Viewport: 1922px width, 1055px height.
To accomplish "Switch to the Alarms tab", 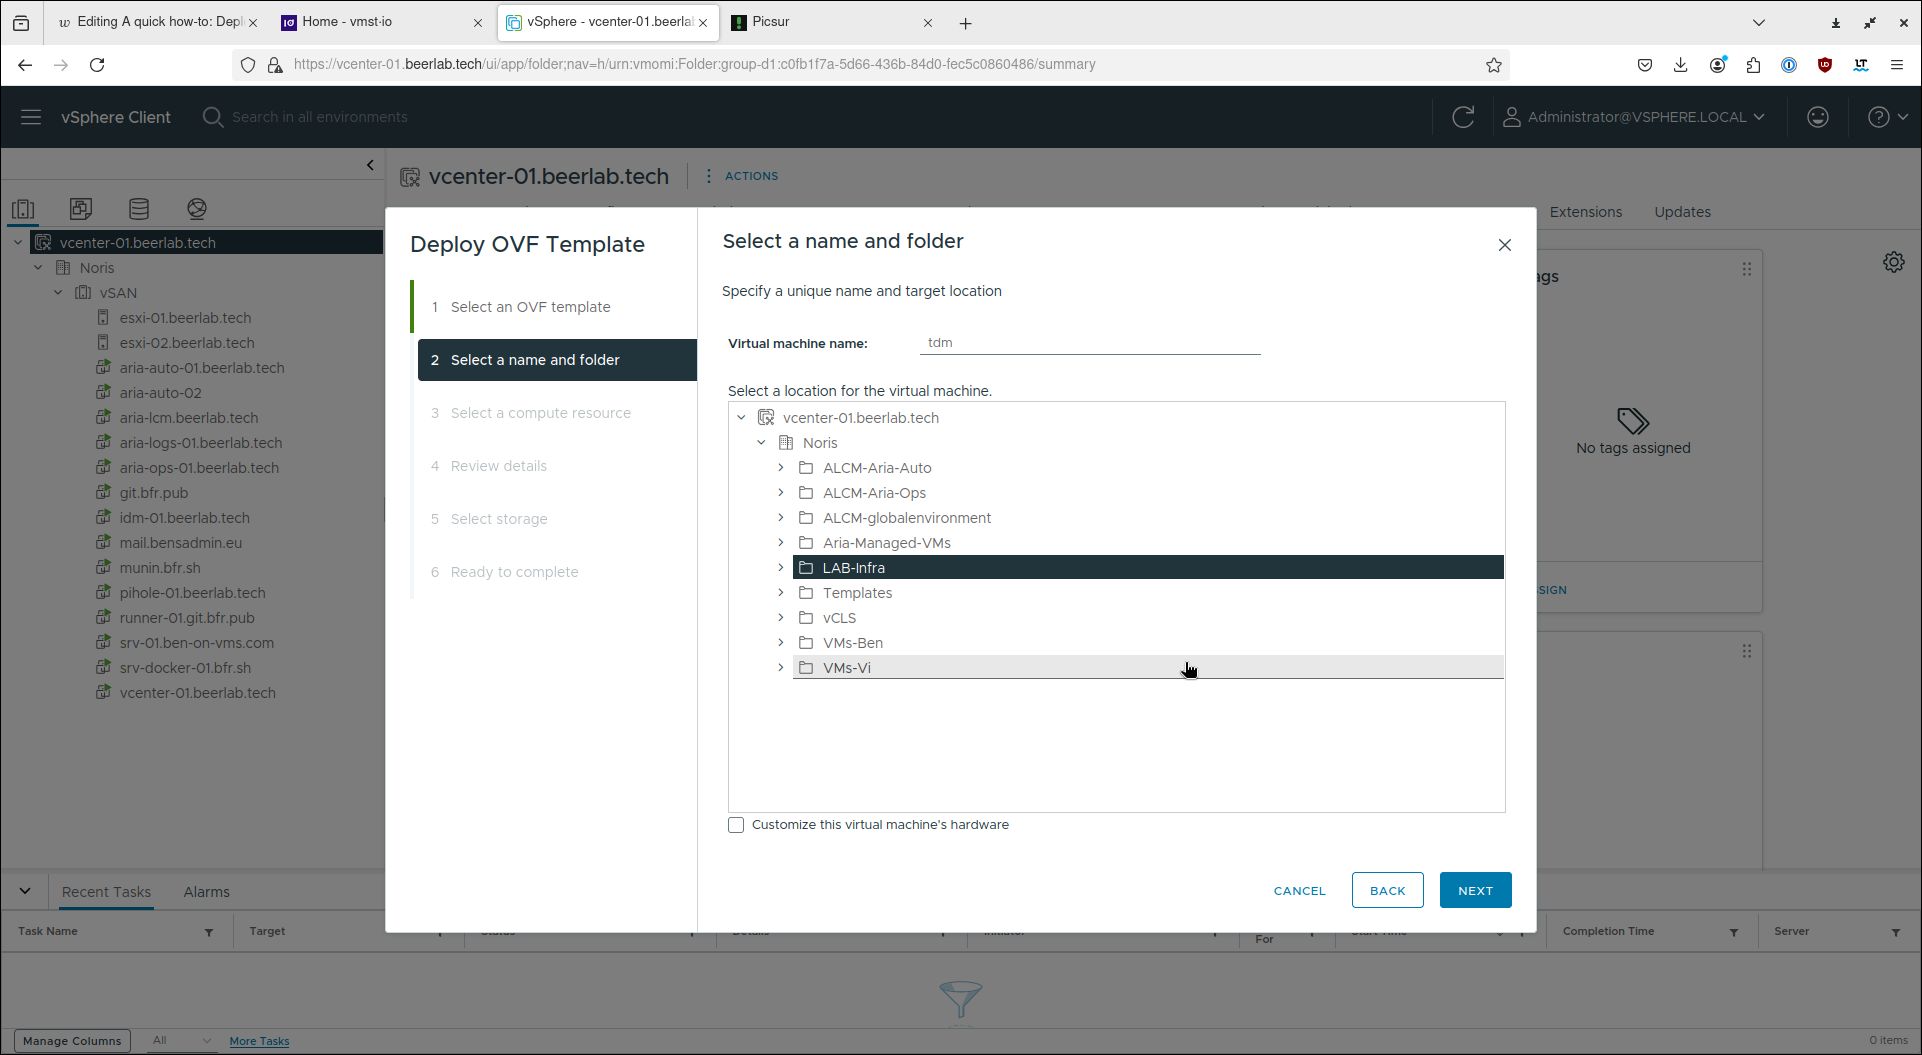I will (206, 892).
